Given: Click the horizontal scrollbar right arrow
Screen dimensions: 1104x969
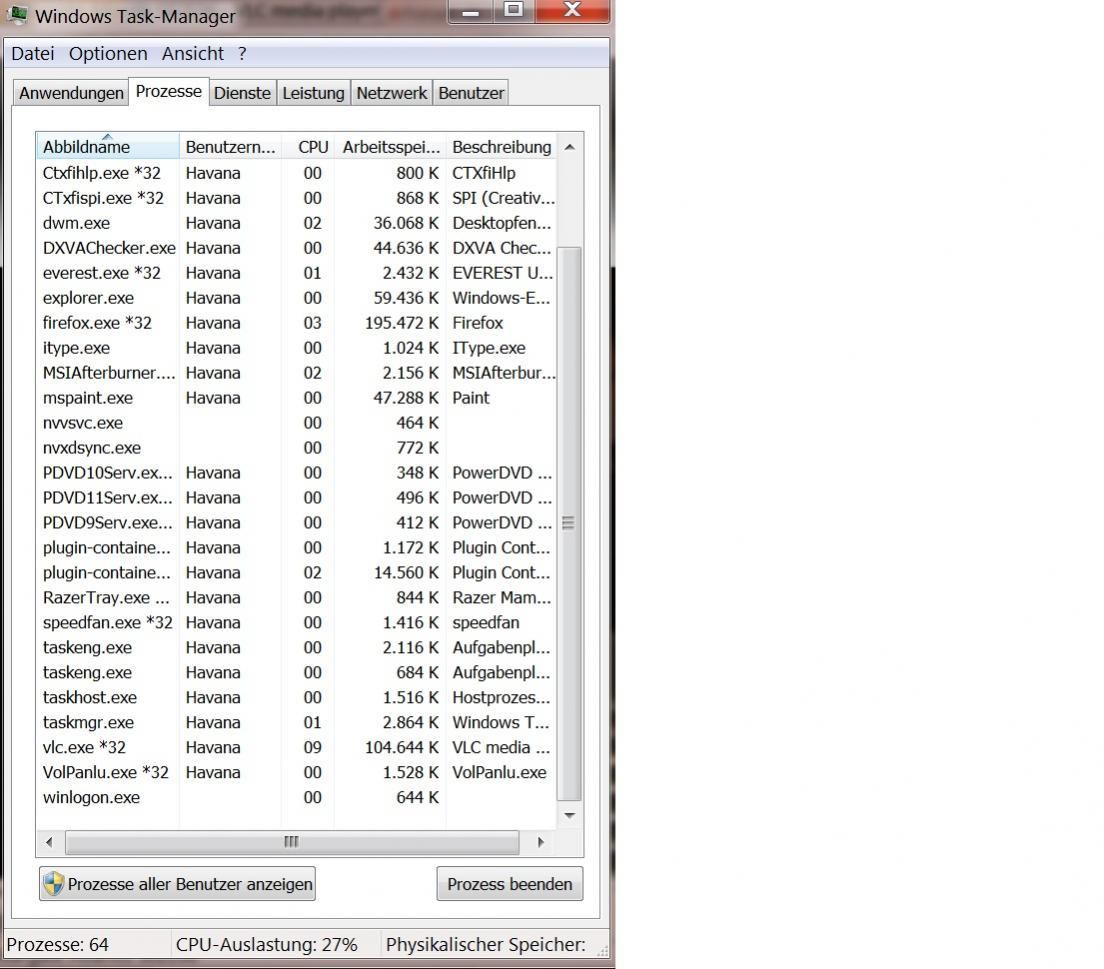Looking at the screenshot, I should tap(541, 842).
